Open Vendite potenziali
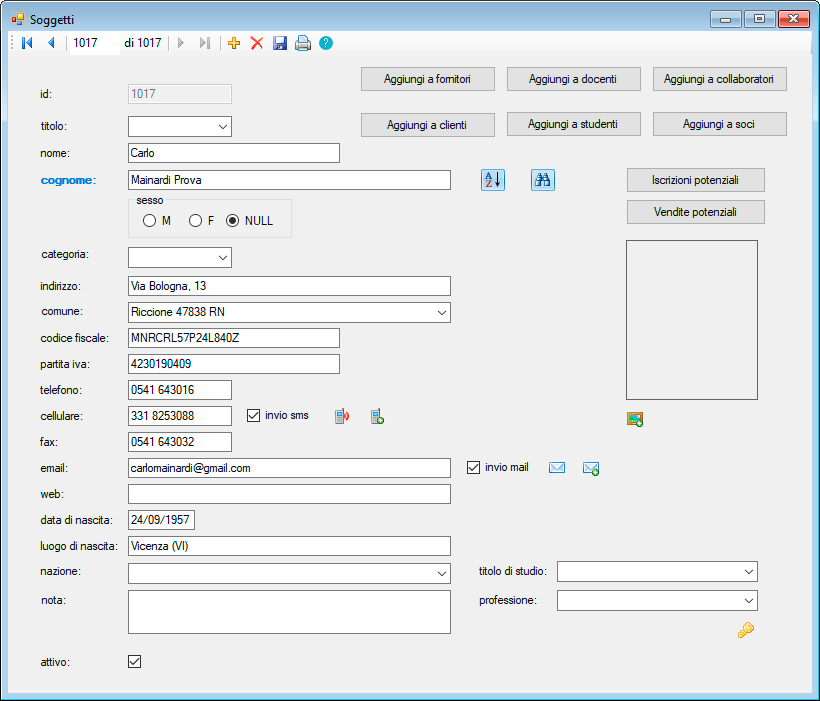The width and height of the screenshot is (820, 701). click(696, 212)
